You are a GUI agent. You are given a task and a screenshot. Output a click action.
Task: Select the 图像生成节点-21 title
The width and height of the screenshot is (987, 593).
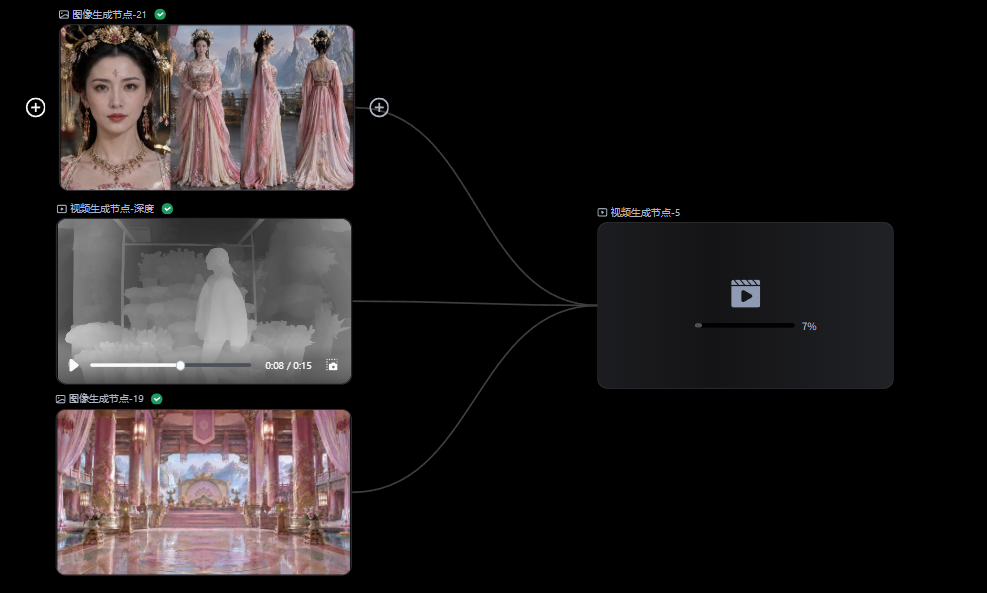(109, 14)
